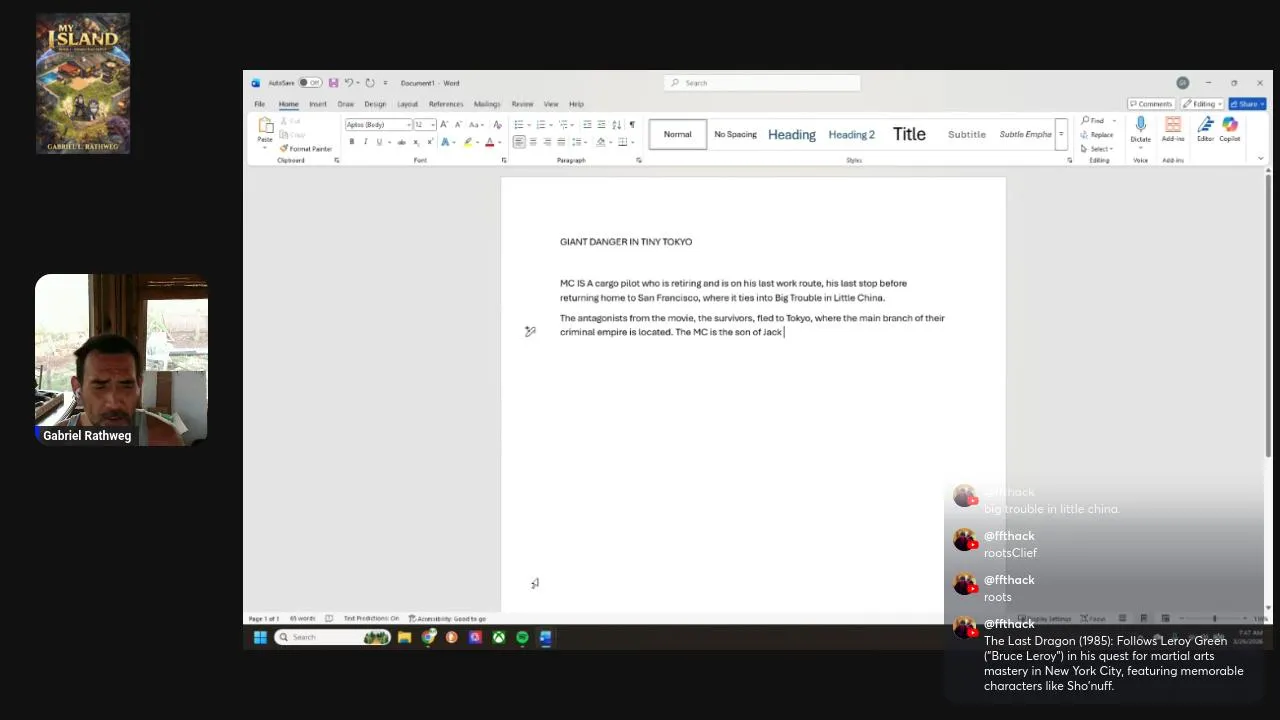Open the Help tab
This screenshot has width=1280, height=720.
(576, 104)
